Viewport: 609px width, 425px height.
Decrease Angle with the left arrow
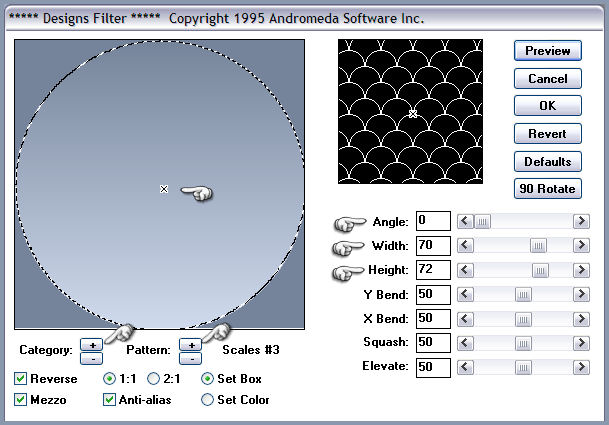pyautogui.click(x=465, y=221)
